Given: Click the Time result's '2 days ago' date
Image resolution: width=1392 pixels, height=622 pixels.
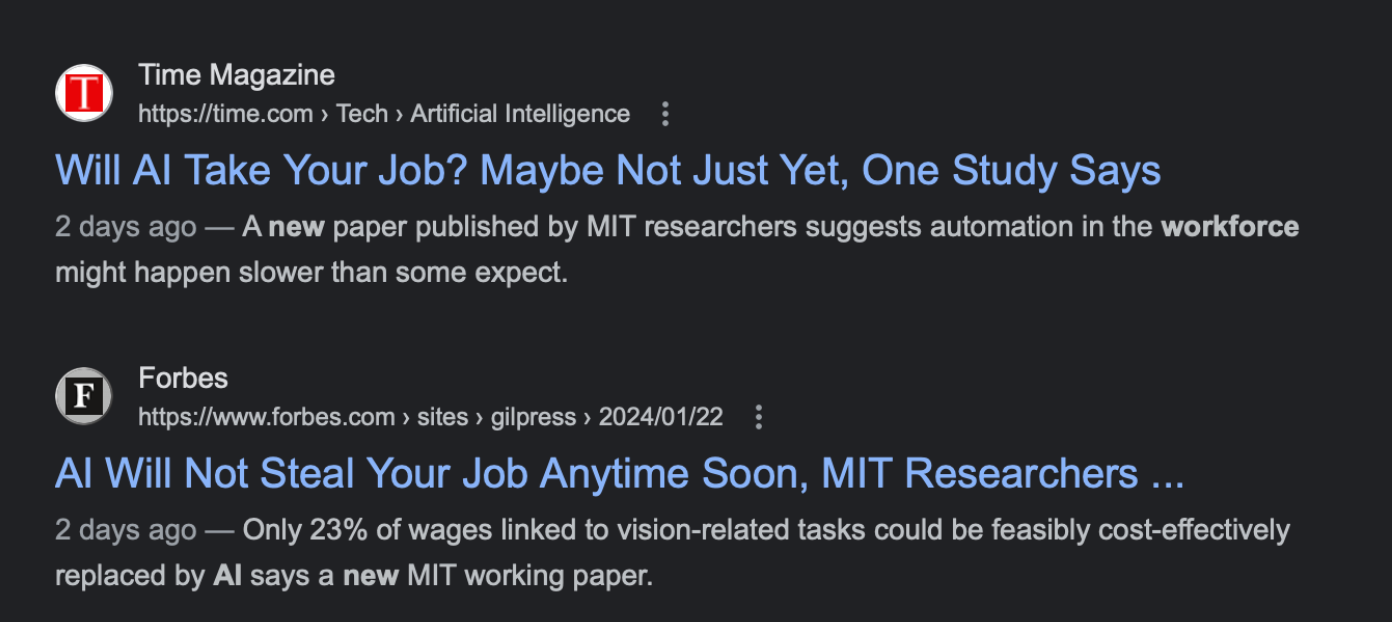Looking at the screenshot, I should [x=125, y=227].
